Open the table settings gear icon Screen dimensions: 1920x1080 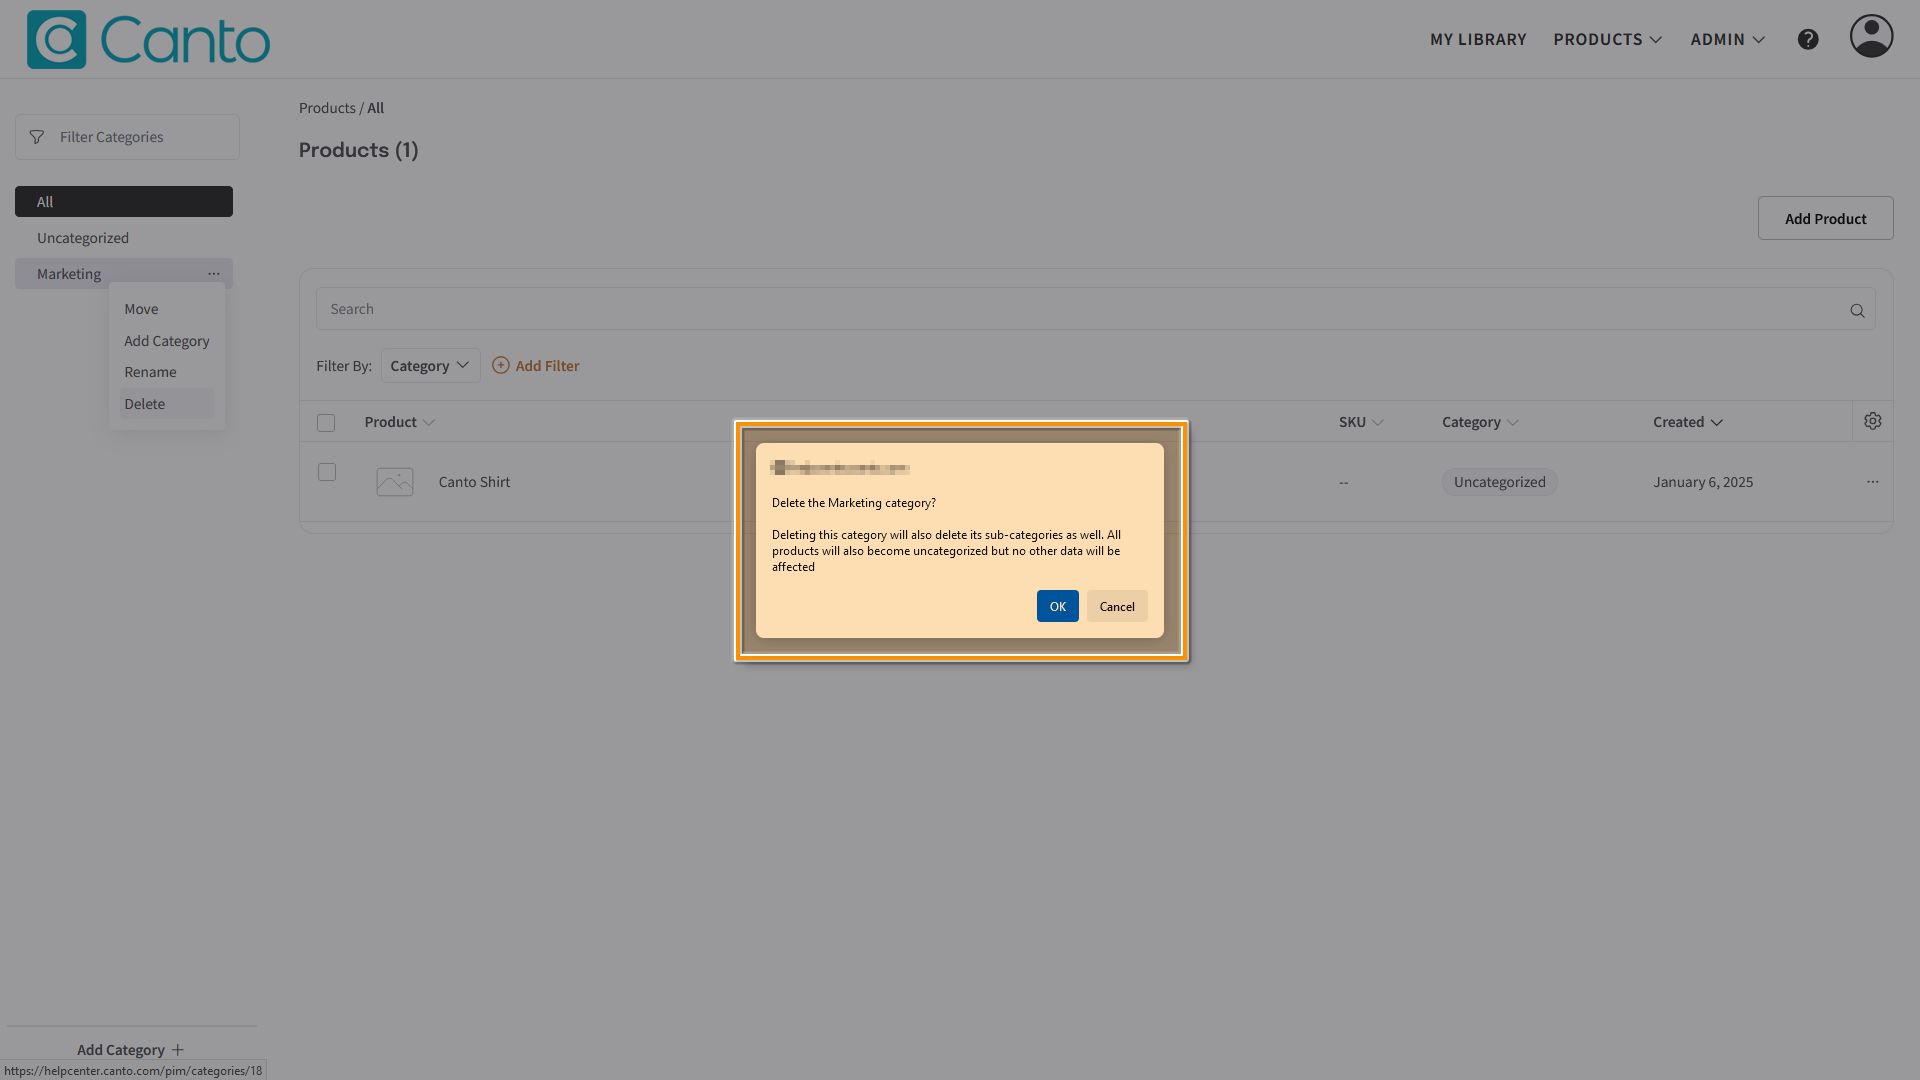coord(1873,422)
